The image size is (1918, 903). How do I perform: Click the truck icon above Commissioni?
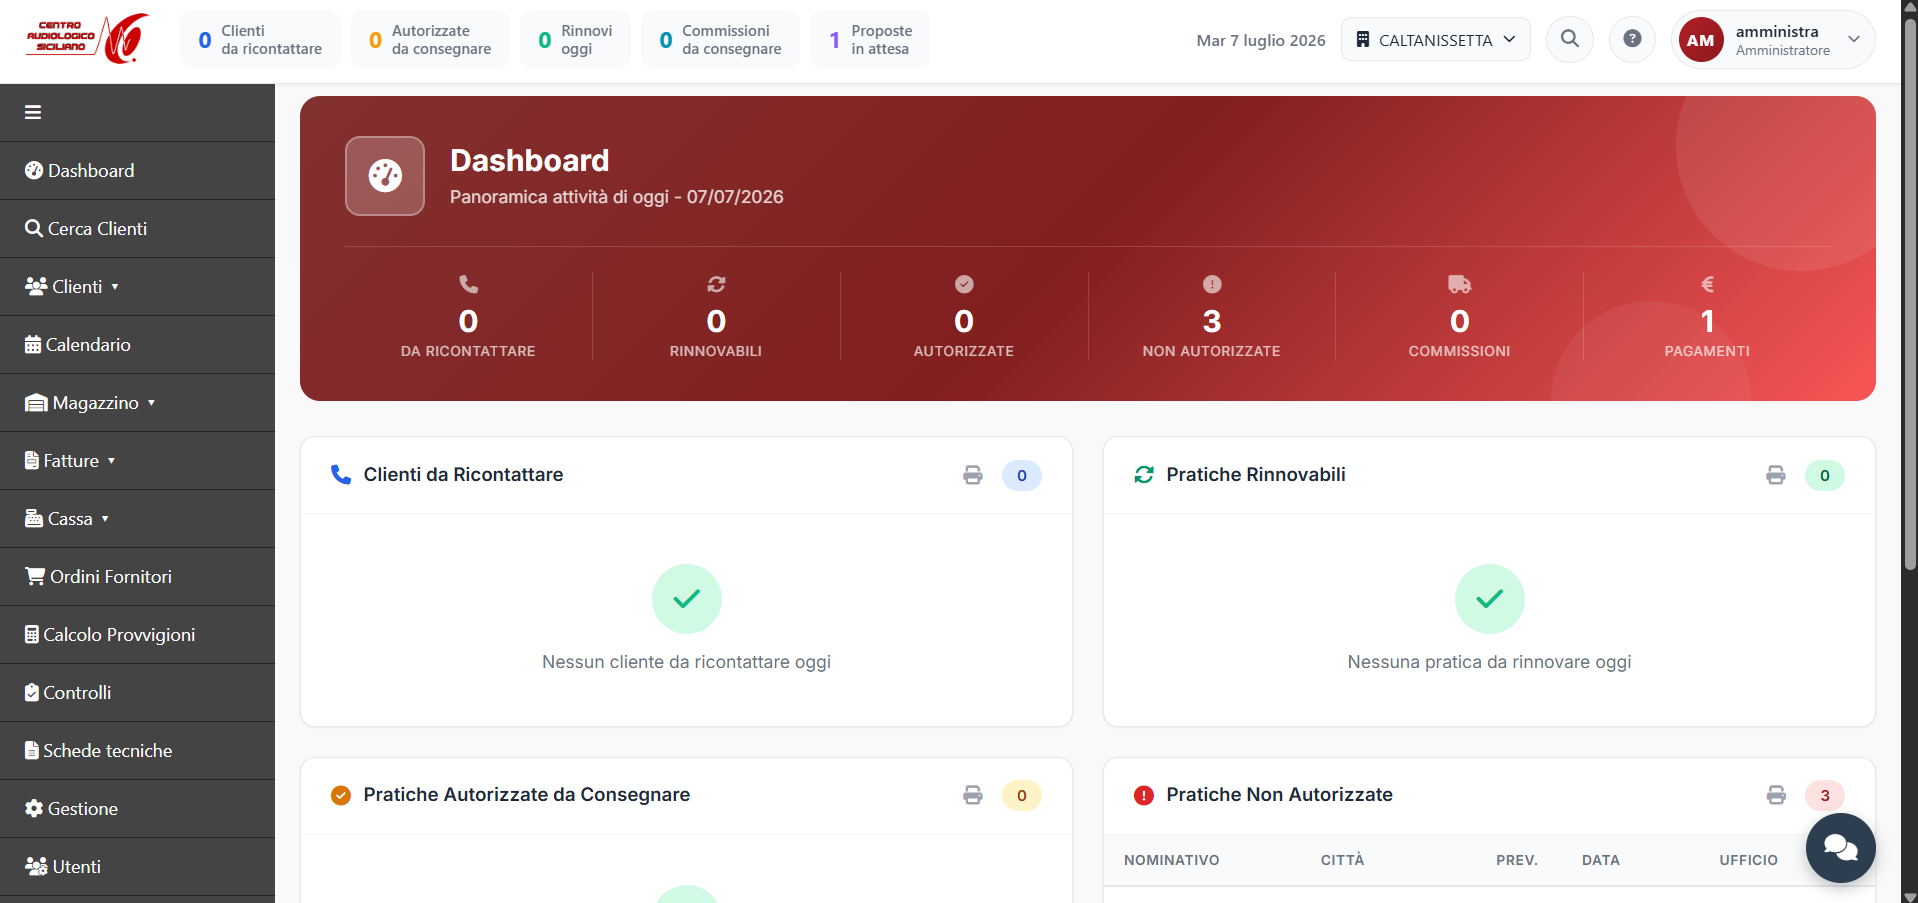(1460, 284)
